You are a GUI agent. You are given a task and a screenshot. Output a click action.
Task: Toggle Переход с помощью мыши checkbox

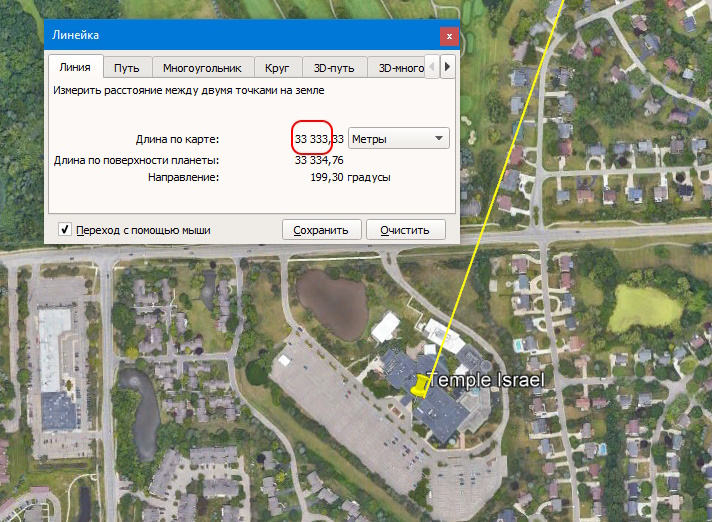pyautogui.click(x=65, y=229)
